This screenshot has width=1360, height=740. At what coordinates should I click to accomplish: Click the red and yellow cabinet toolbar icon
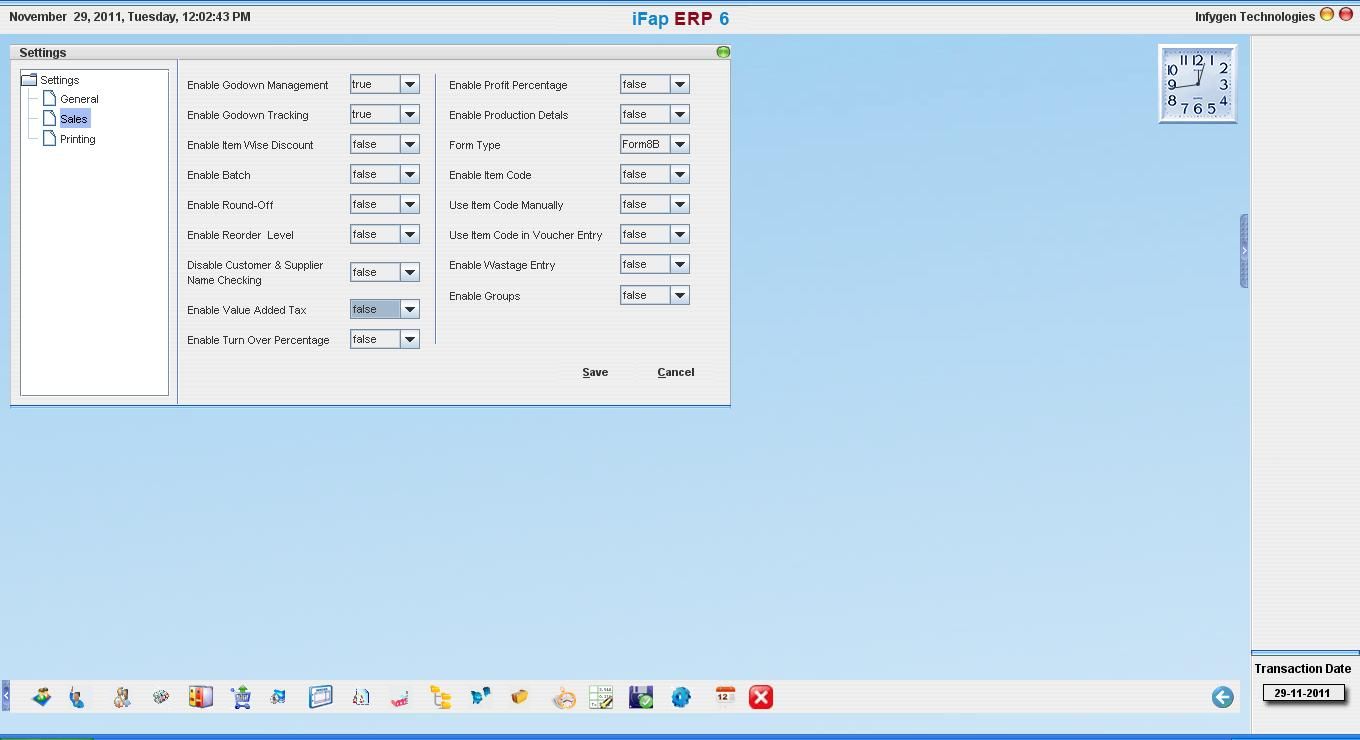pos(201,697)
